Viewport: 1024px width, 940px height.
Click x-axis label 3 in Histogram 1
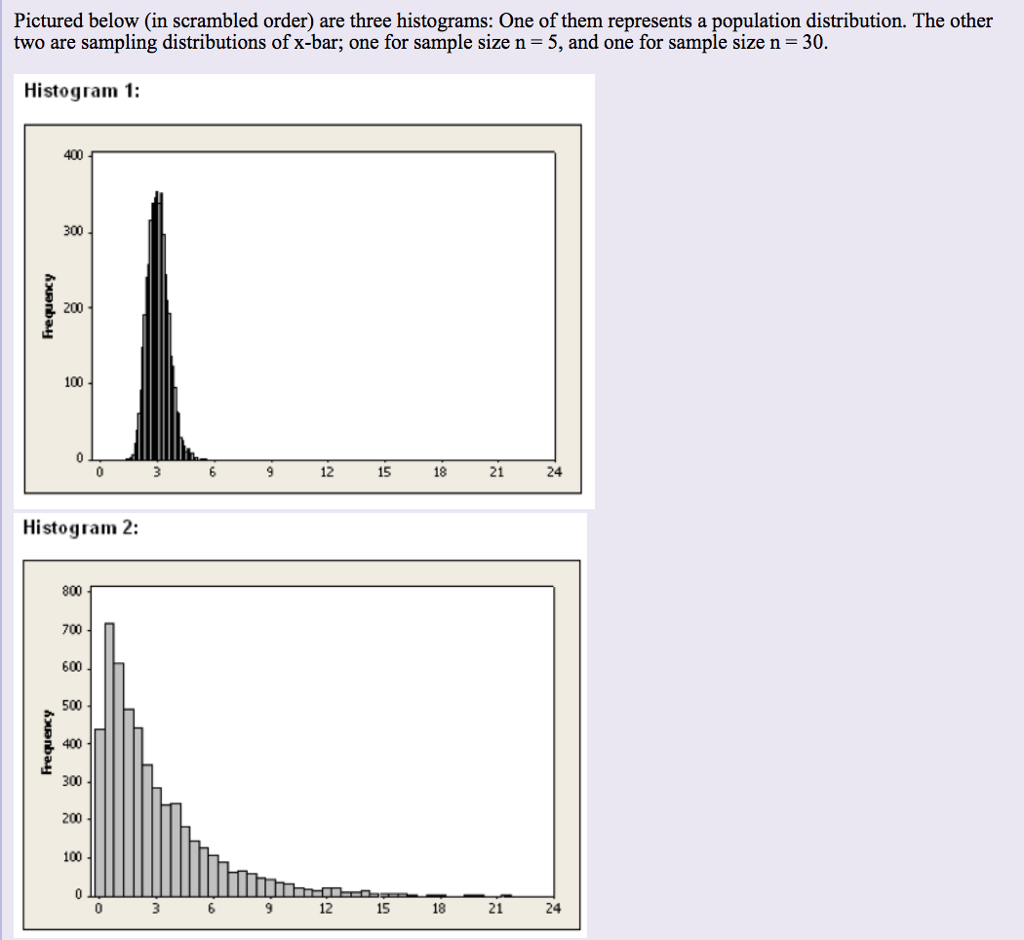[157, 472]
